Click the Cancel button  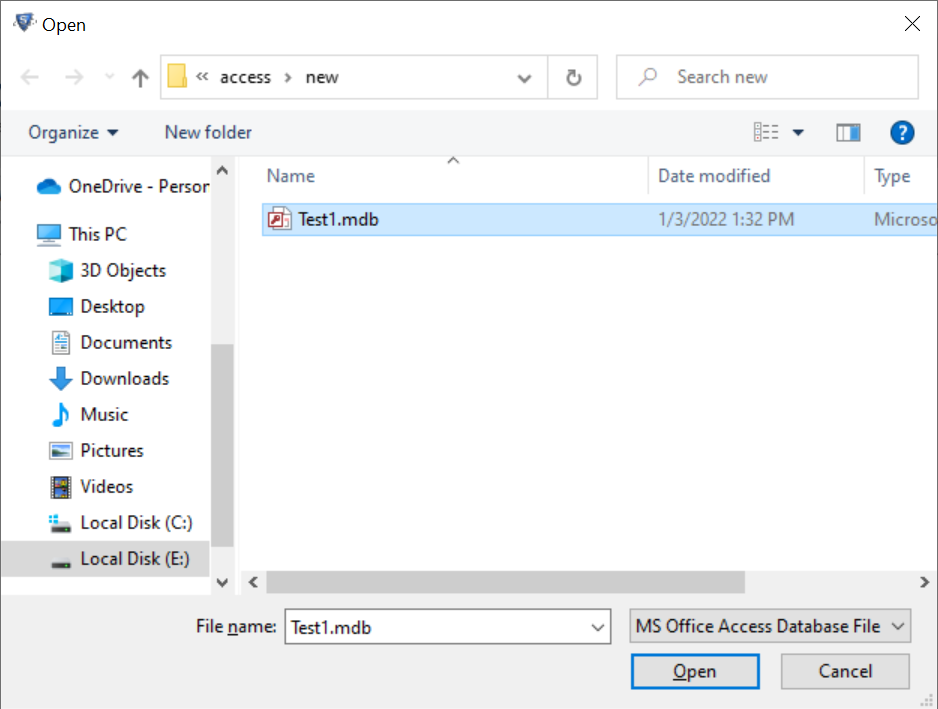[845, 671]
